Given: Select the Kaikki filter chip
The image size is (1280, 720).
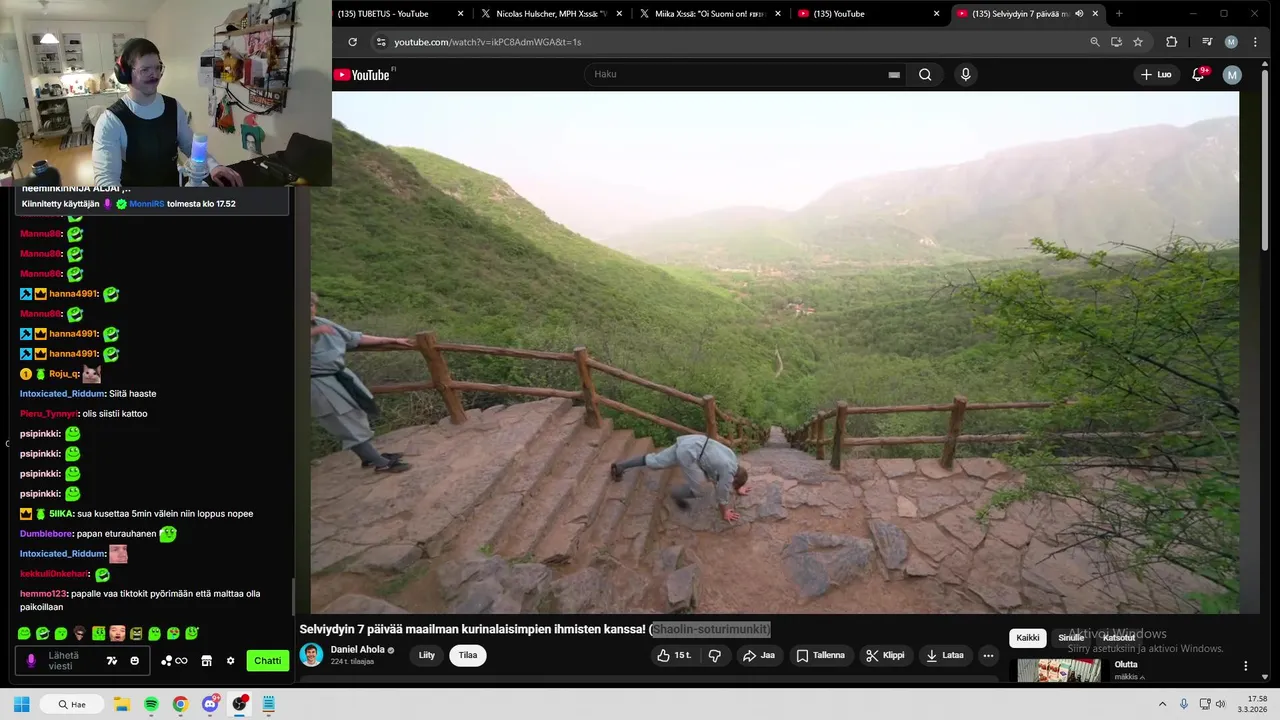Looking at the screenshot, I should click(x=1028, y=638).
